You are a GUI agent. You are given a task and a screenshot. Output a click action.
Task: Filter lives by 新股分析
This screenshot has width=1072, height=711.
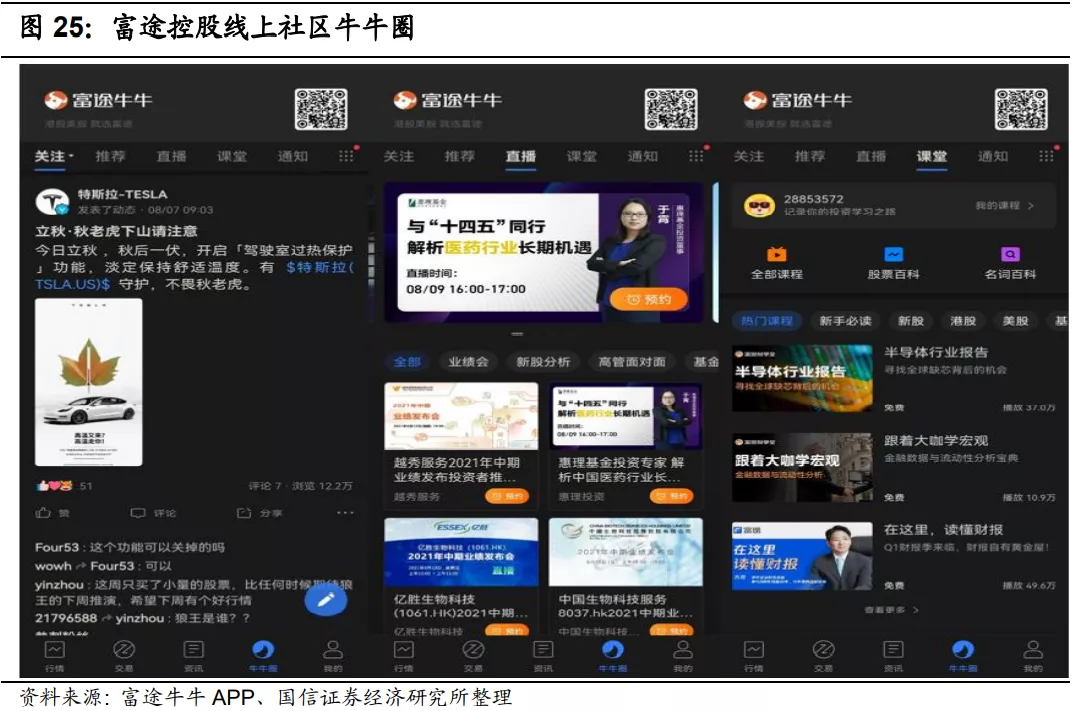543,362
